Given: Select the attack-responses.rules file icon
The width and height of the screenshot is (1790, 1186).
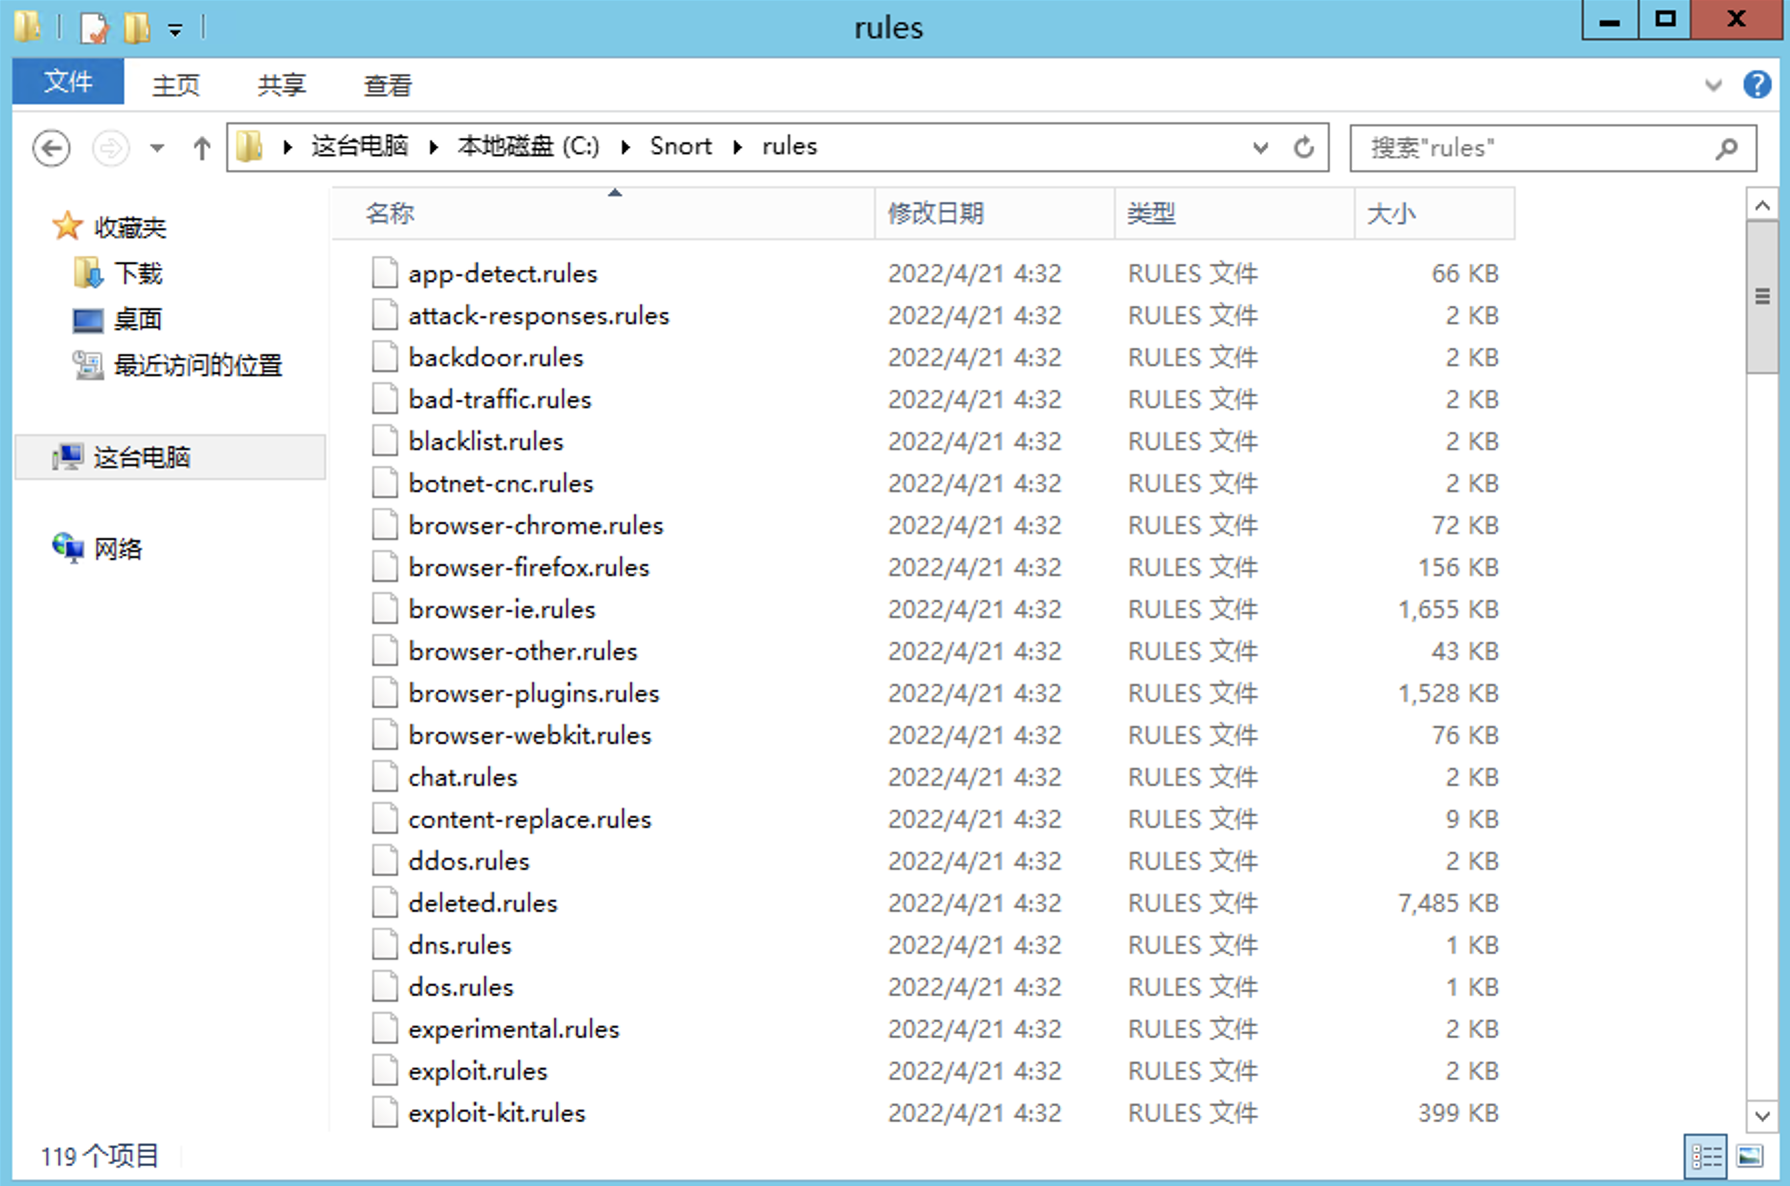Looking at the screenshot, I should coord(385,315).
